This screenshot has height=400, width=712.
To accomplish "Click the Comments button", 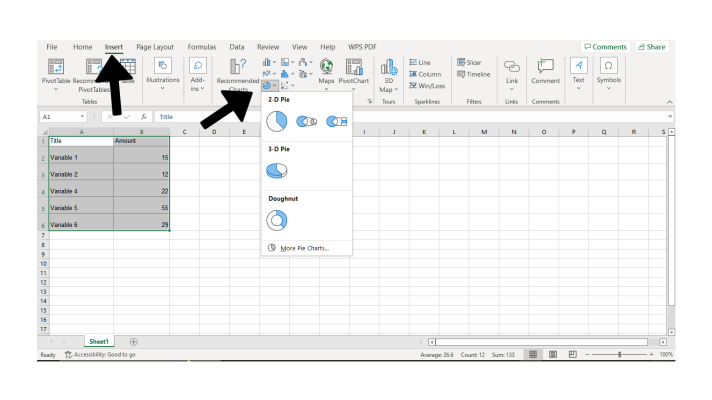I will point(605,47).
